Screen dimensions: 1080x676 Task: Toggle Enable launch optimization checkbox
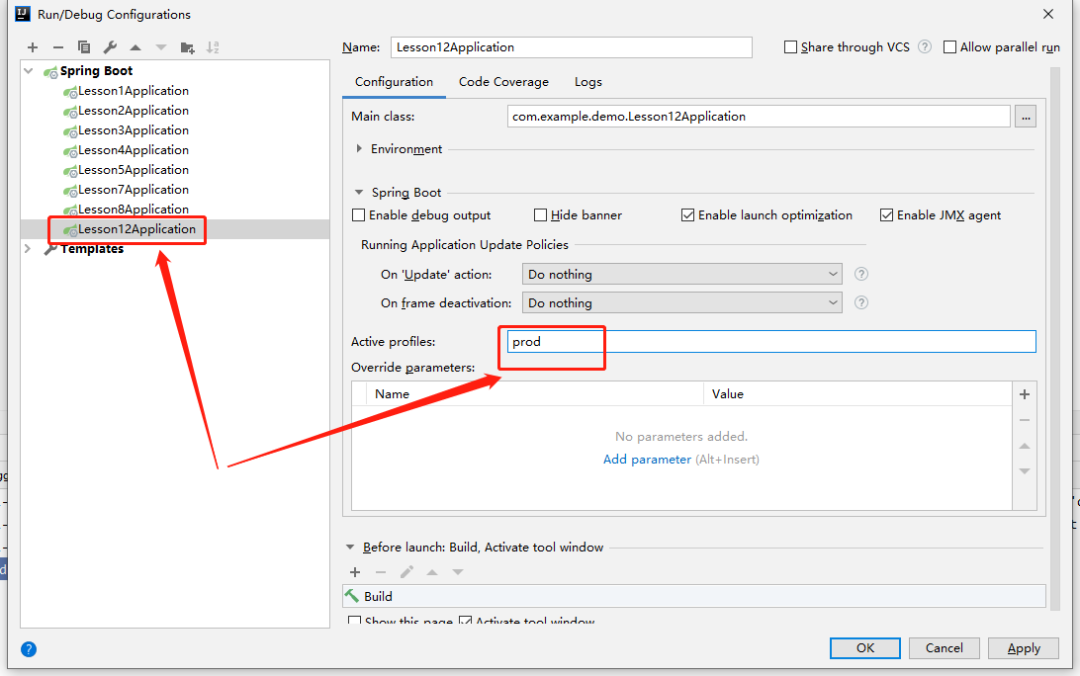pos(687,215)
